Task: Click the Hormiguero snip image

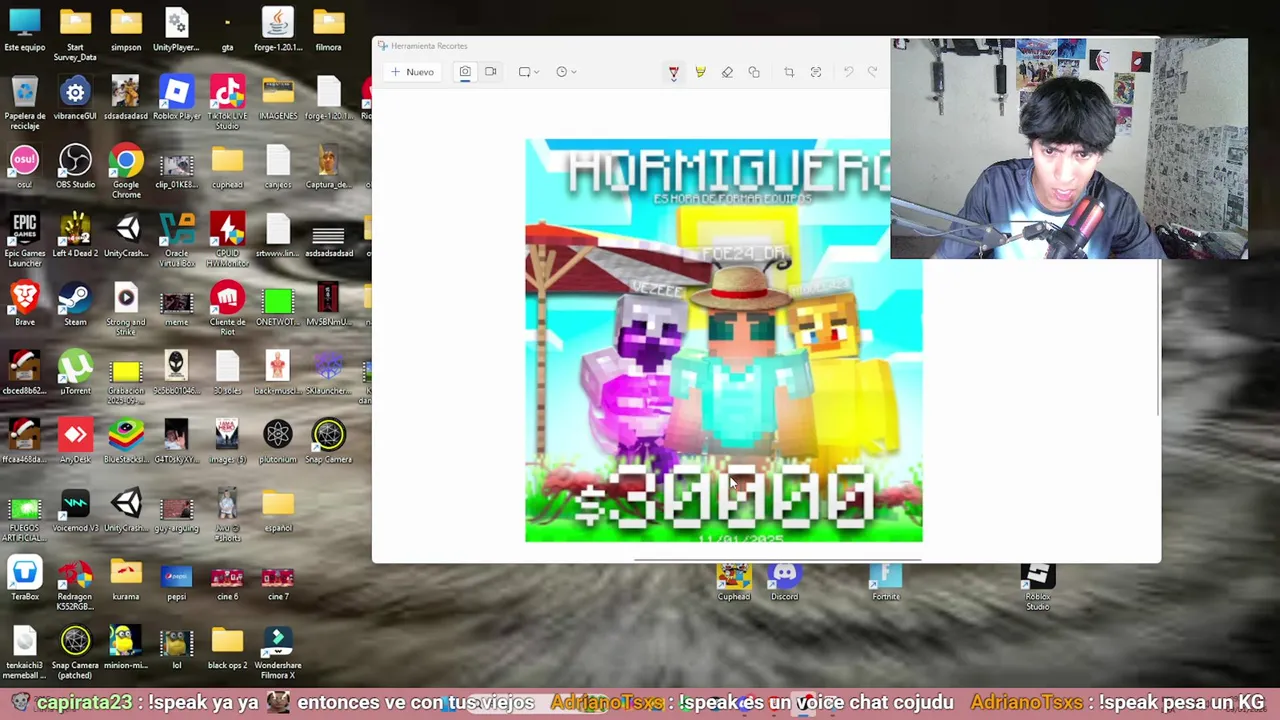Action: click(723, 340)
